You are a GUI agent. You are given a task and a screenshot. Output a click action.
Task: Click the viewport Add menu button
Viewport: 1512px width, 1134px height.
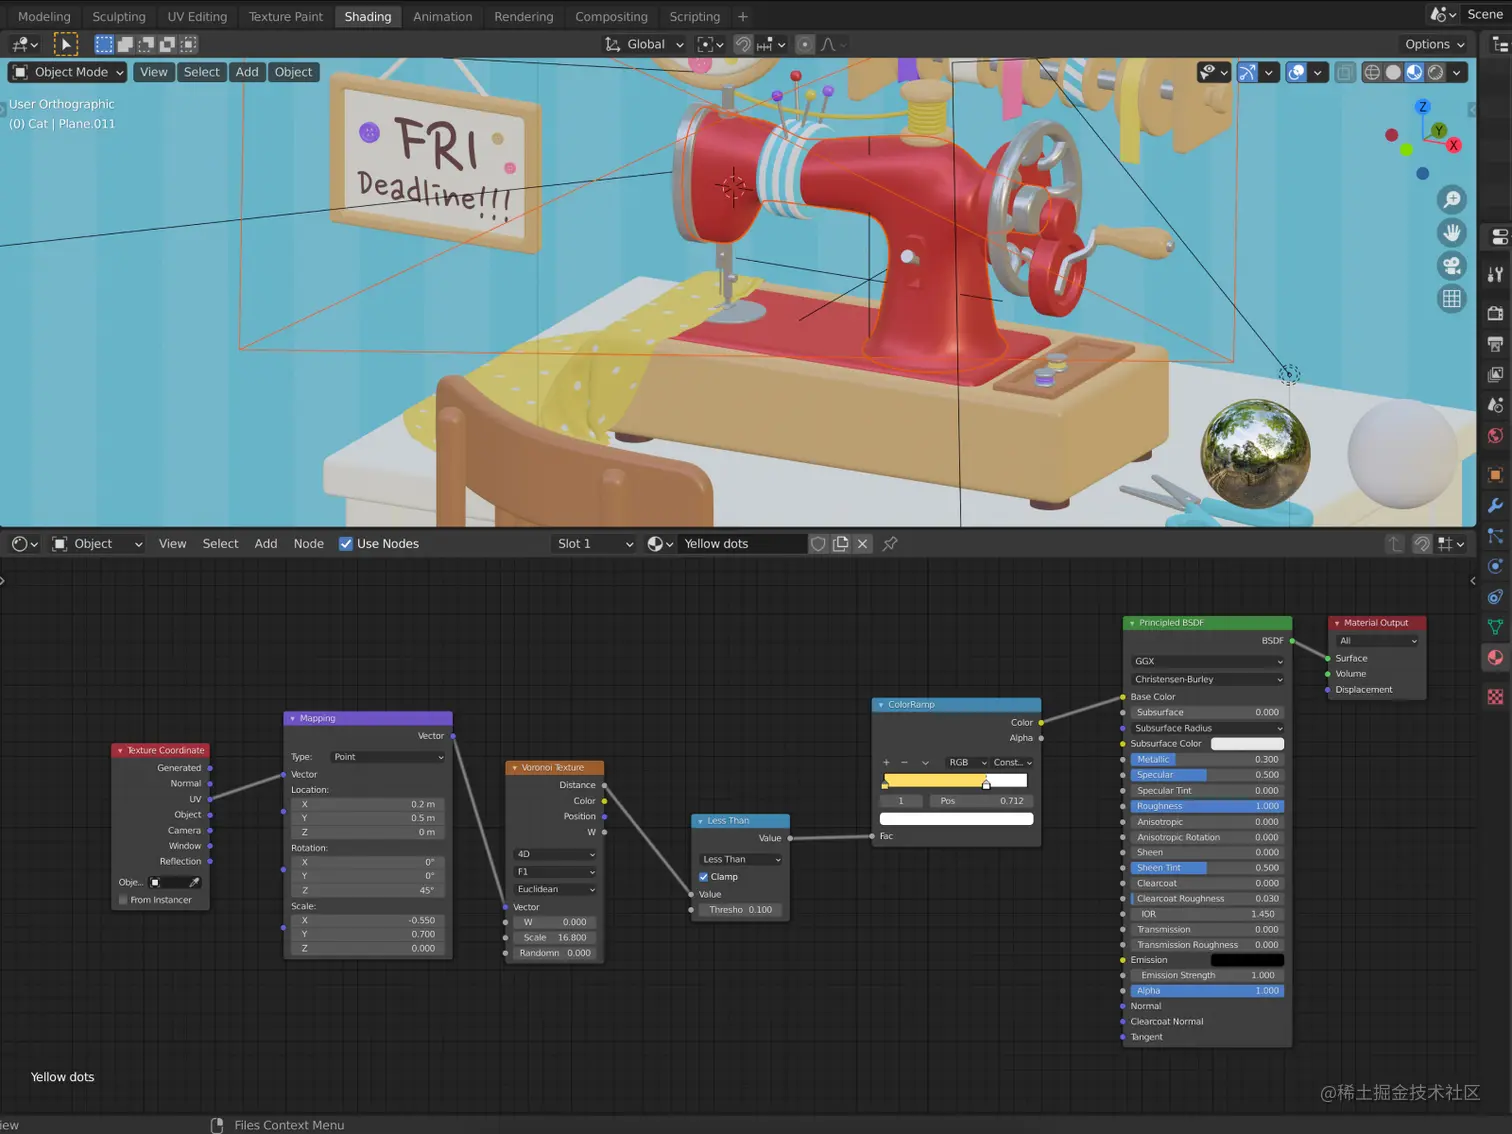tap(247, 72)
